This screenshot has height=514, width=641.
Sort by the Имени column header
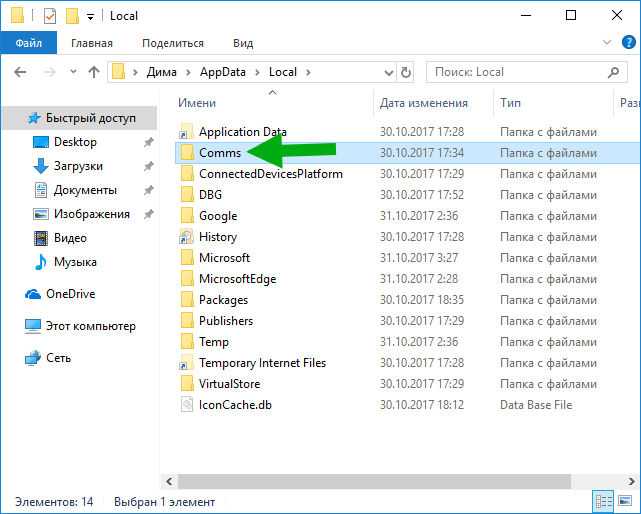point(197,103)
